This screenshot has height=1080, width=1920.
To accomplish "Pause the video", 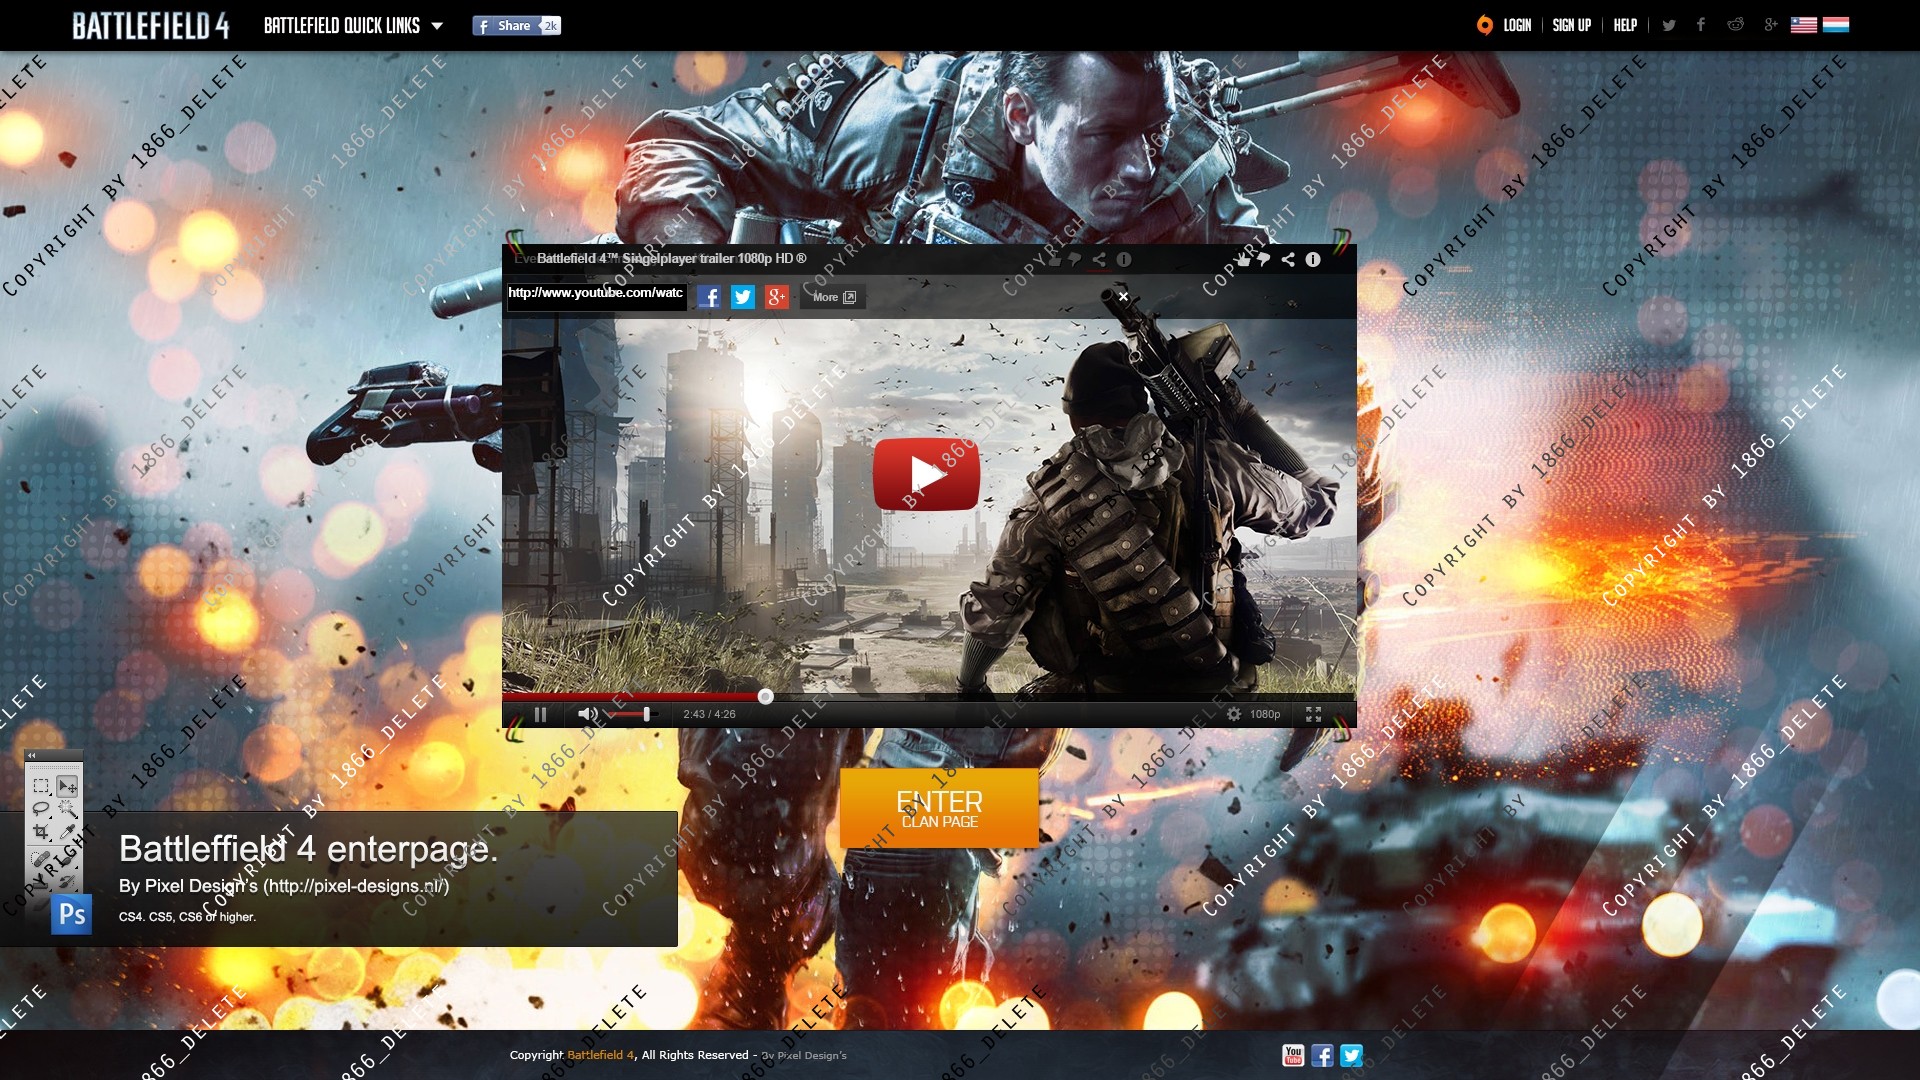I will [x=540, y=714].
